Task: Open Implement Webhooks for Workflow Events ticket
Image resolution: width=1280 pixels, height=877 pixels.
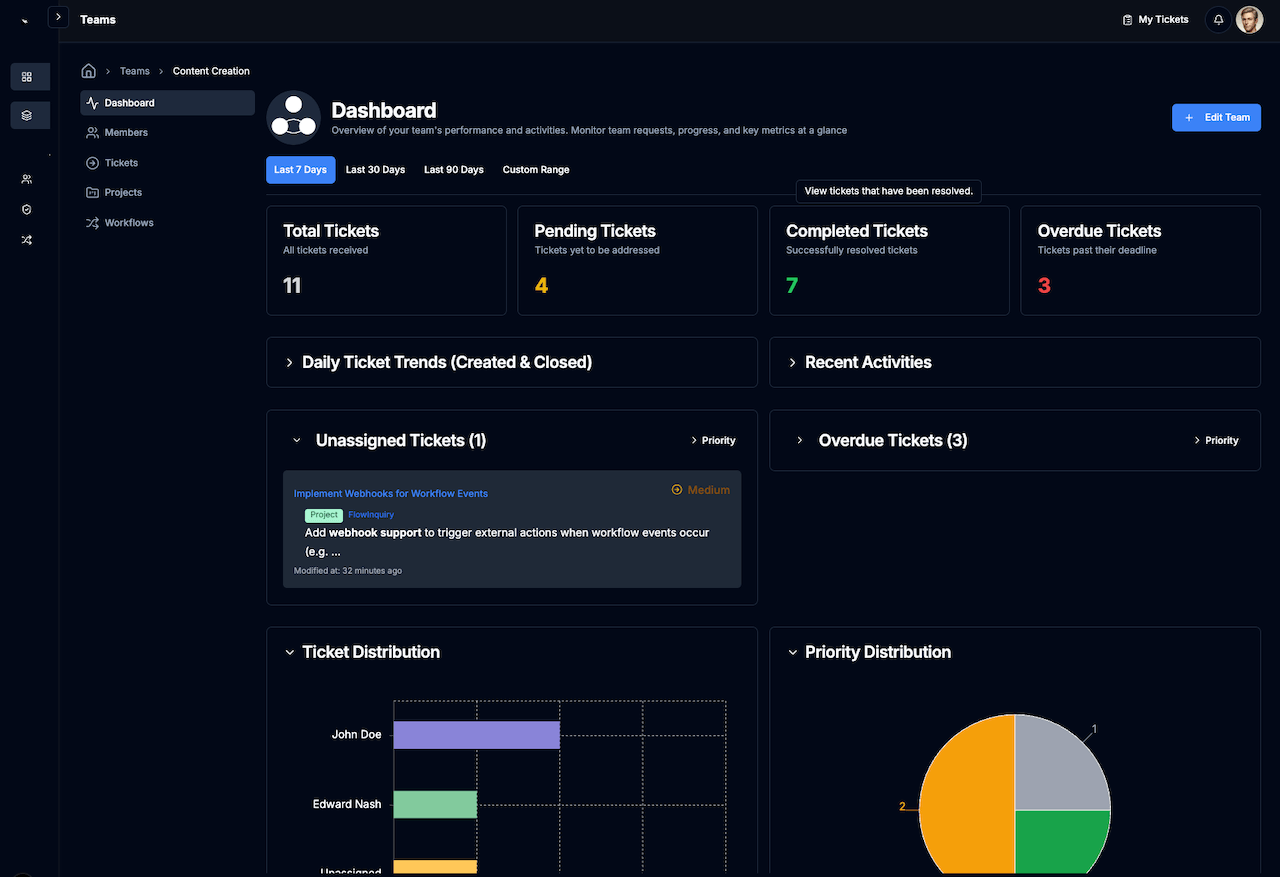Action: 391,494
